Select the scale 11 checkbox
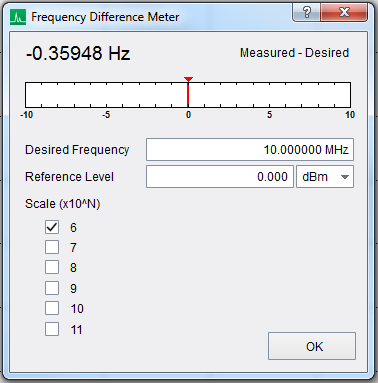Viewport: 378px width, 383px height. pos(52,329)
